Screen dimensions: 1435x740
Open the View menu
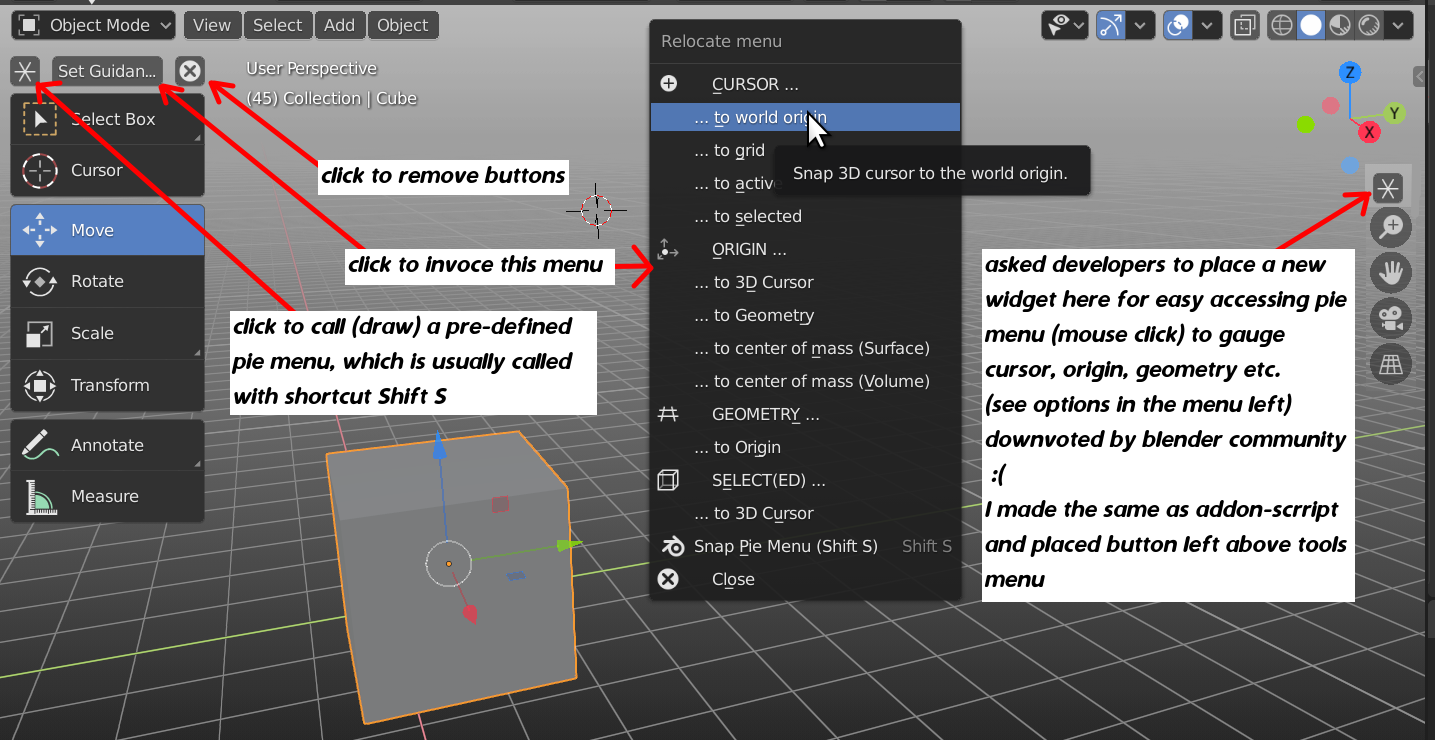tap(212, 25)
